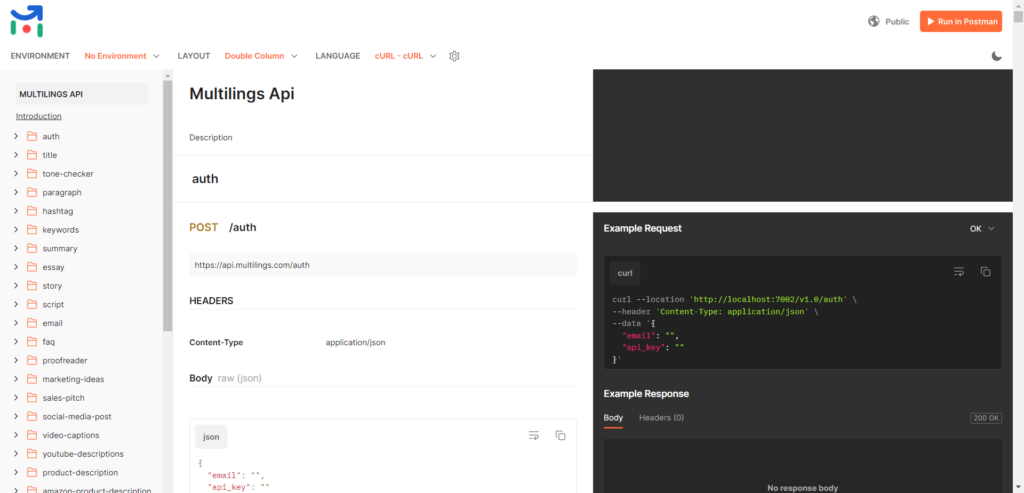Click the sales-pitch folder icon
1024x493 pixels.
point(31,398)
